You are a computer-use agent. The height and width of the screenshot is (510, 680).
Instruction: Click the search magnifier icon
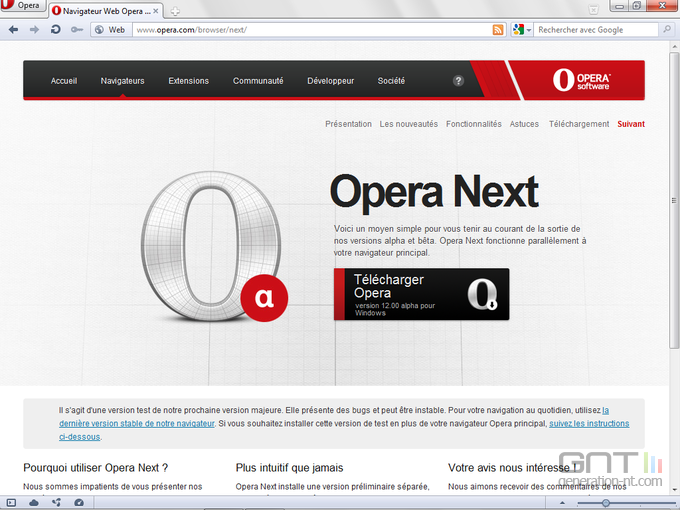pos(667,29)
